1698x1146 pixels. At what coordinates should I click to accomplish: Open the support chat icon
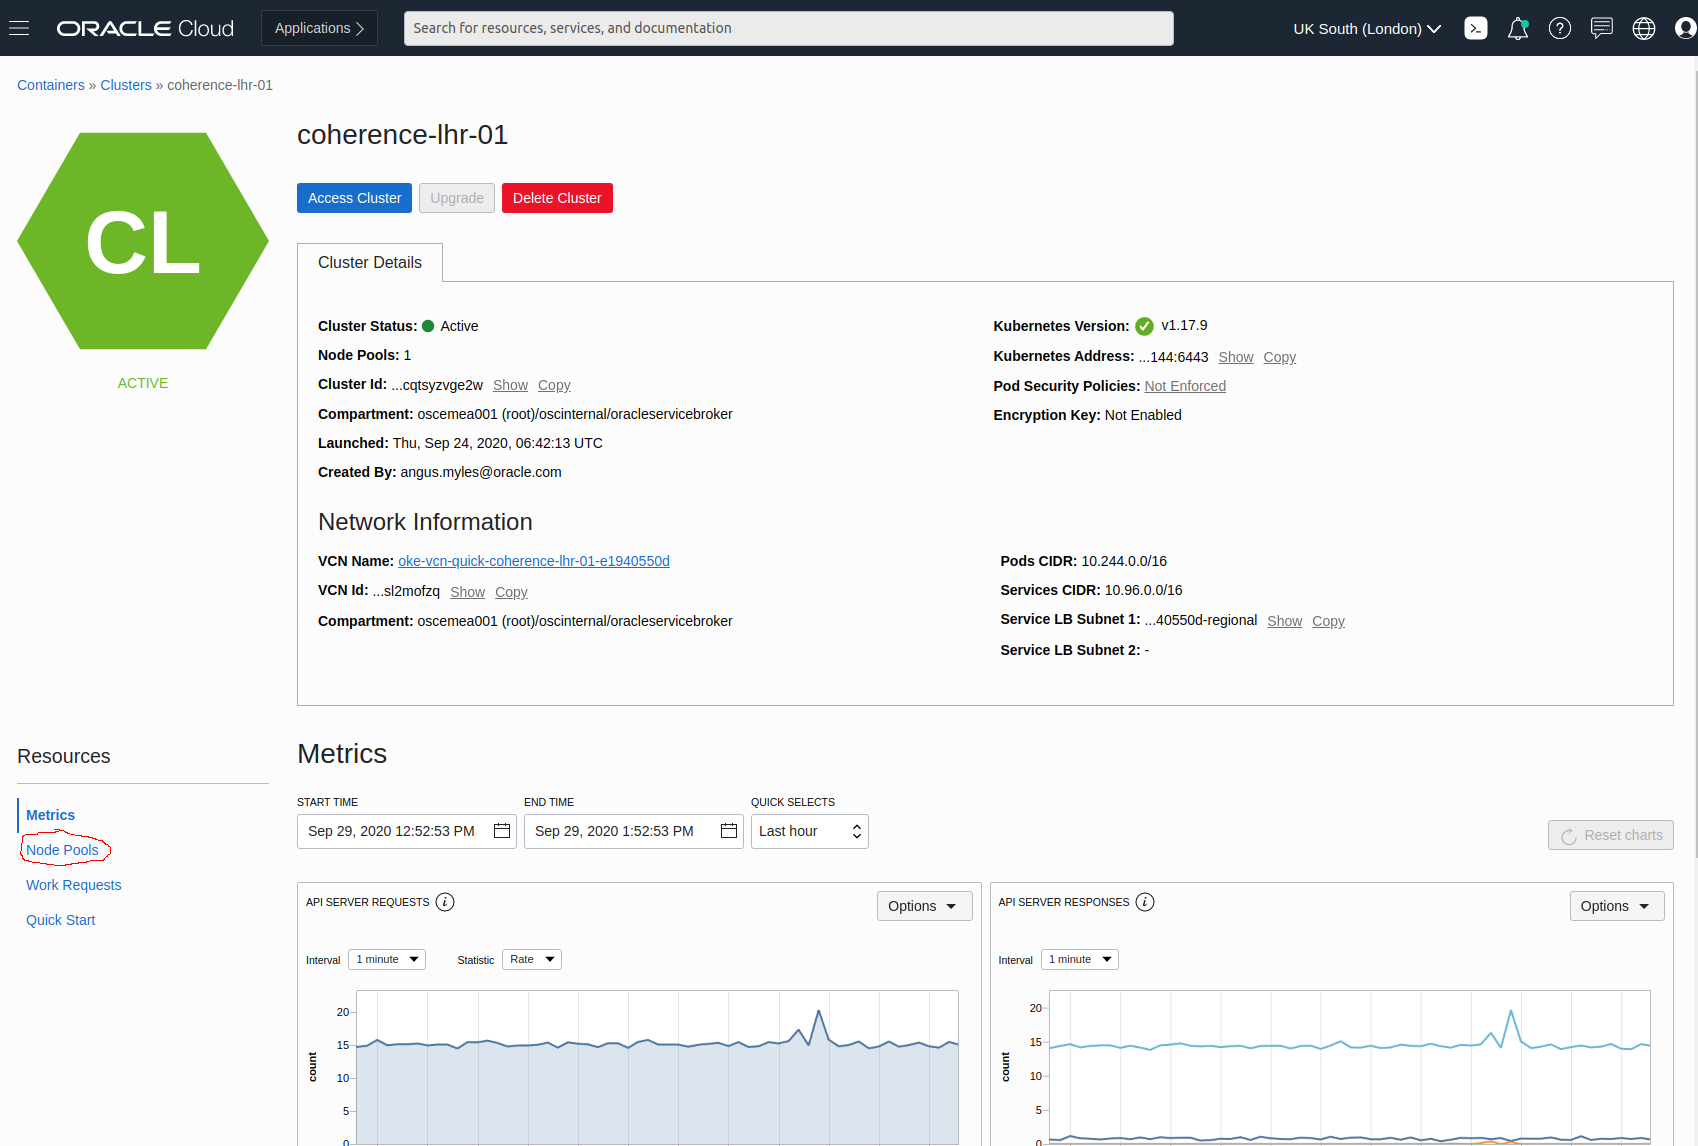tap(1602, 28)
